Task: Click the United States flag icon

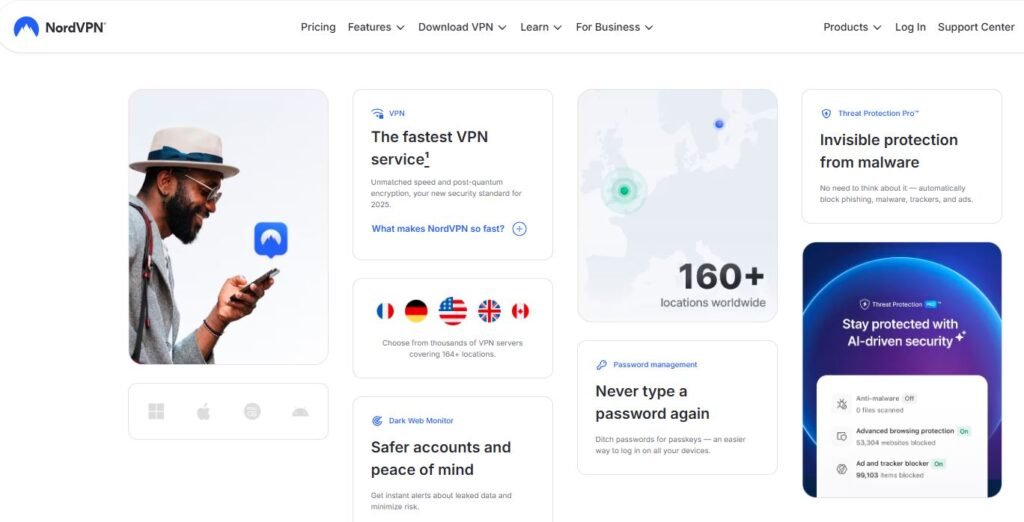Action: coord(453,311)
